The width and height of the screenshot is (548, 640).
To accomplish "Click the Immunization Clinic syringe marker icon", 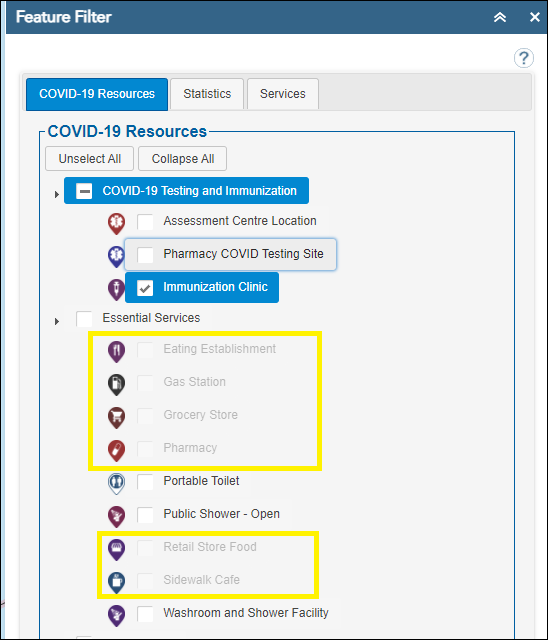I will (x=116, y=289).
